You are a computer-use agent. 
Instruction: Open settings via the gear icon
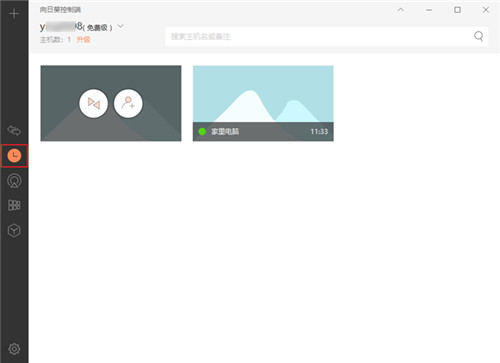pyautogui.click(x=14, y=349)
